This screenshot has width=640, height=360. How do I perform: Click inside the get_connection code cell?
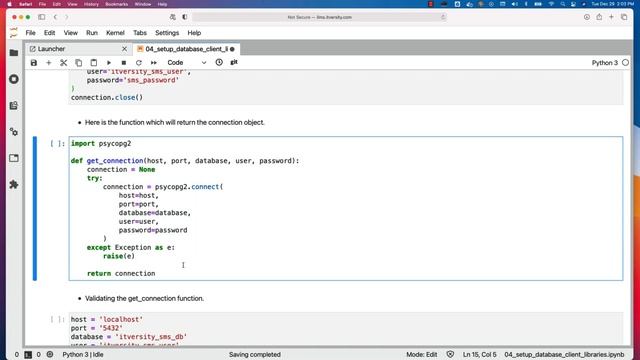click(x=346, y=209)
